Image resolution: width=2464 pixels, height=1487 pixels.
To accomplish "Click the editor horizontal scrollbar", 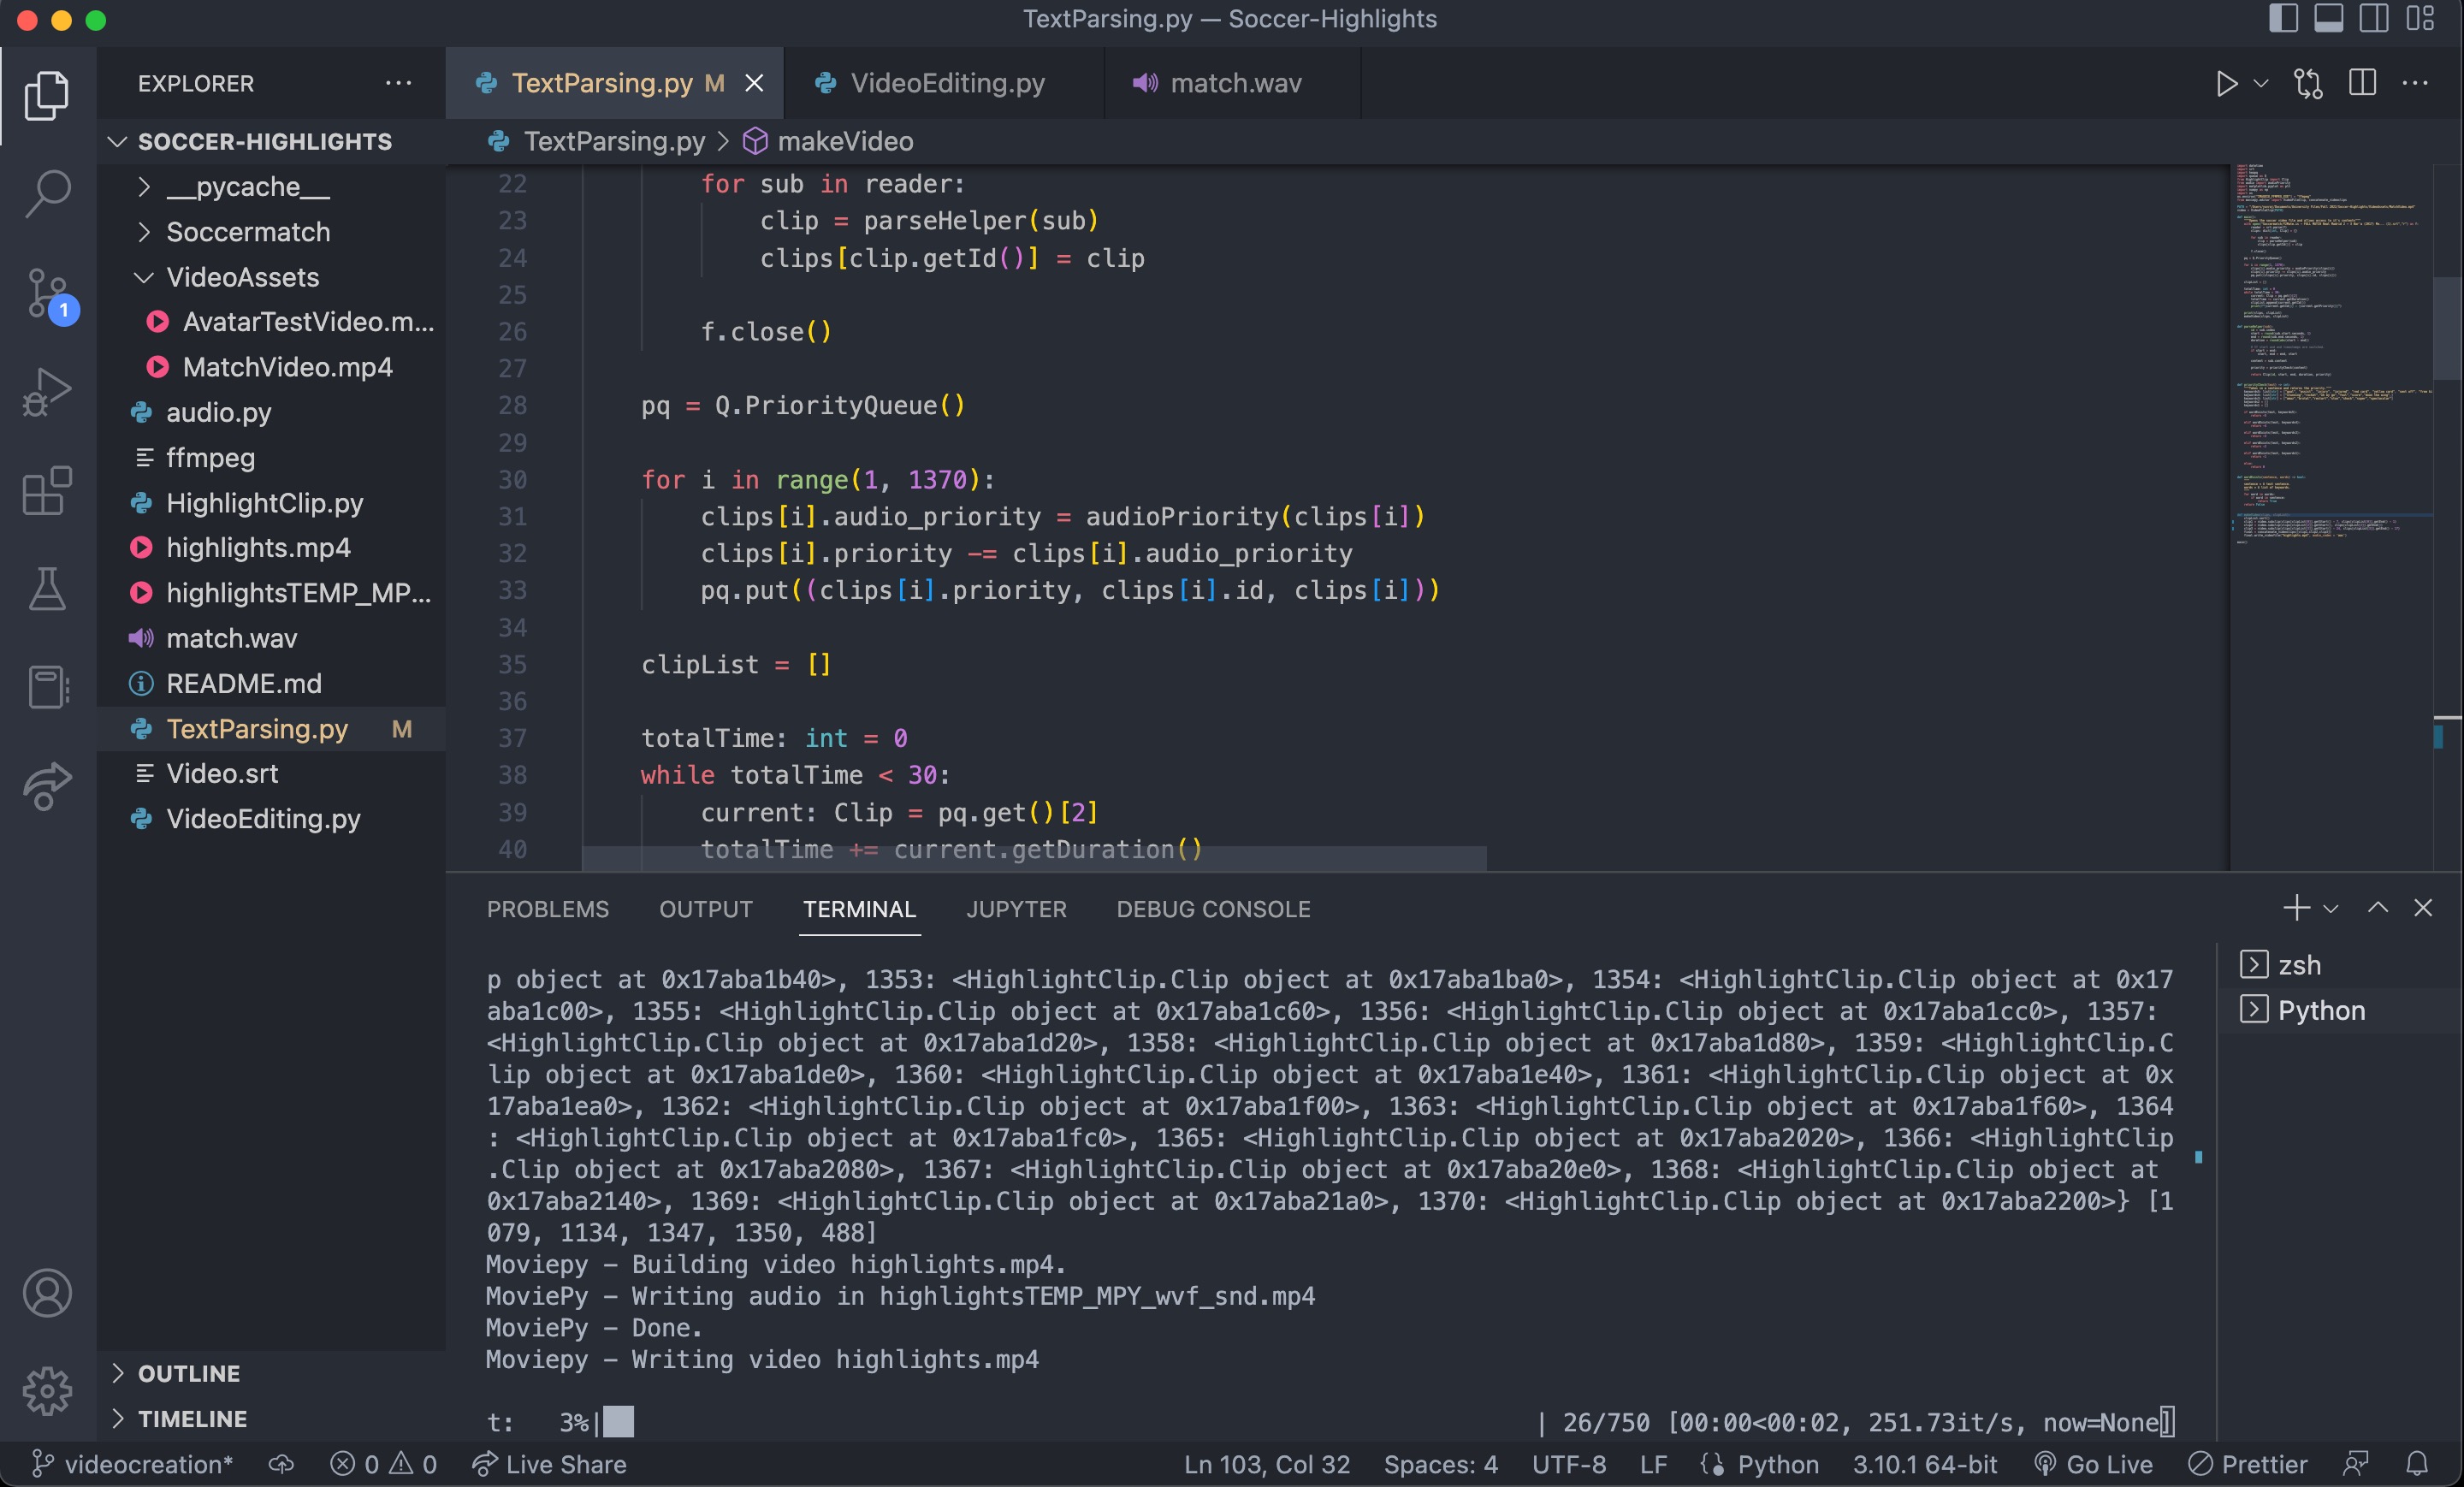I will coord(1034,858).
